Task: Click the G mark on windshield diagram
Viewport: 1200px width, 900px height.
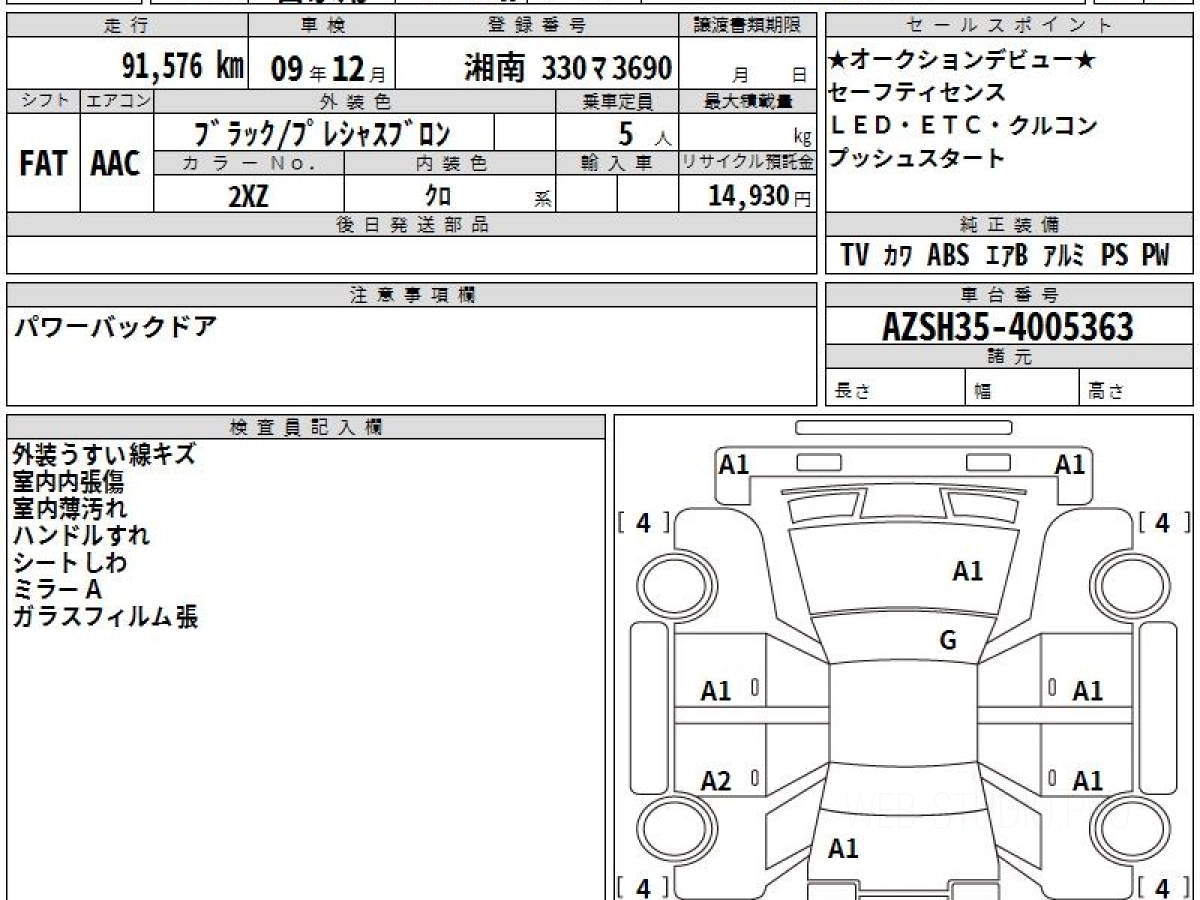Action: (x=948, y=641)
